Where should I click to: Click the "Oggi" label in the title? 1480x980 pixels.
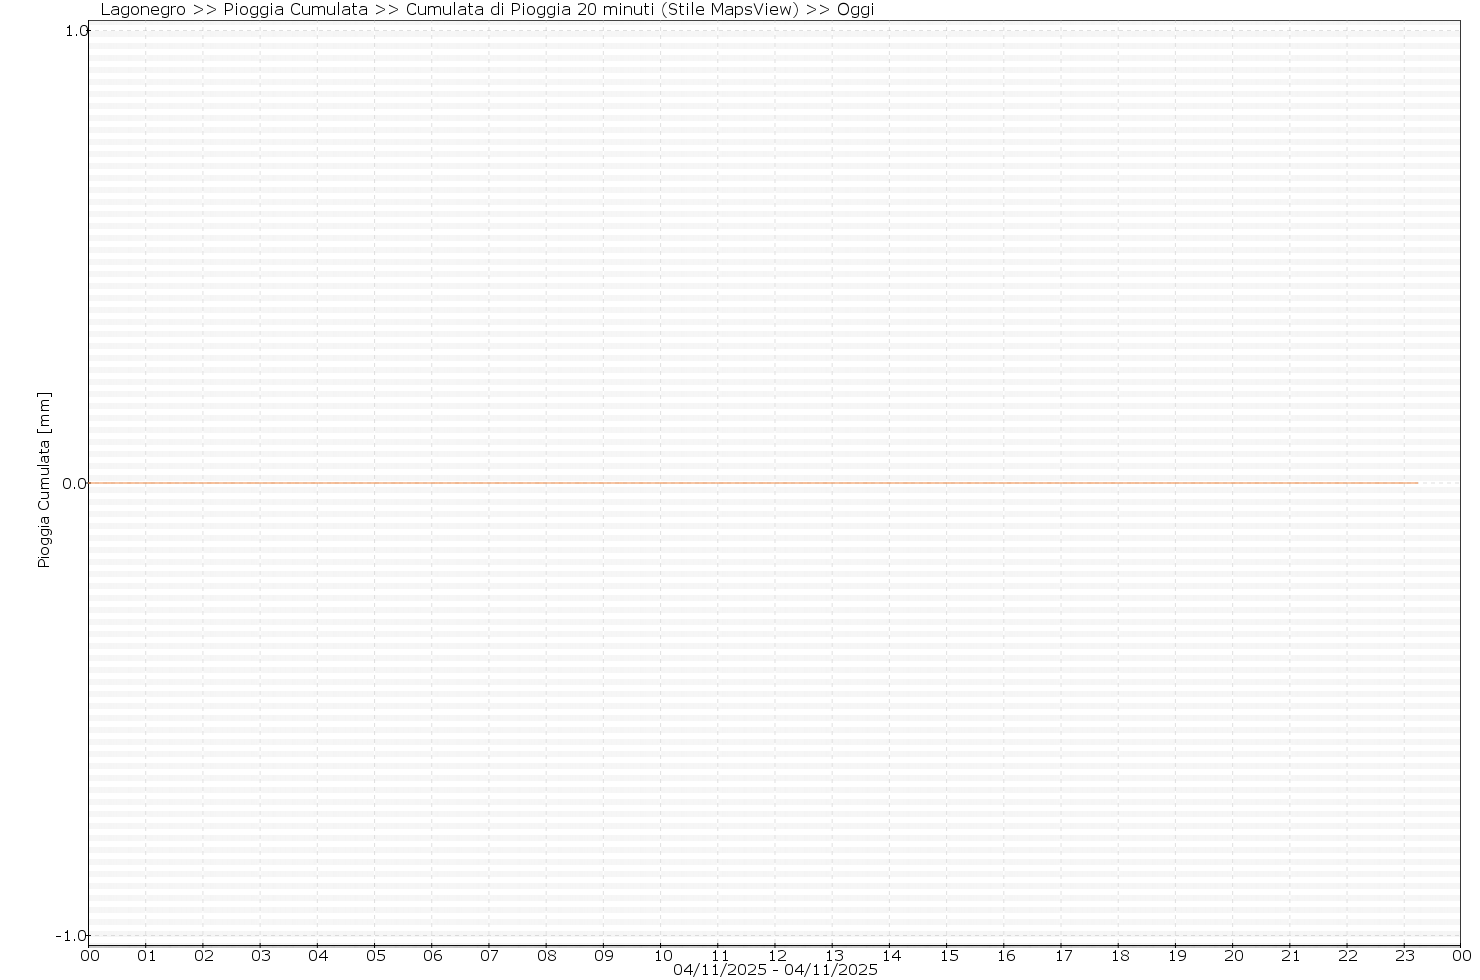[x=855, y=10]
